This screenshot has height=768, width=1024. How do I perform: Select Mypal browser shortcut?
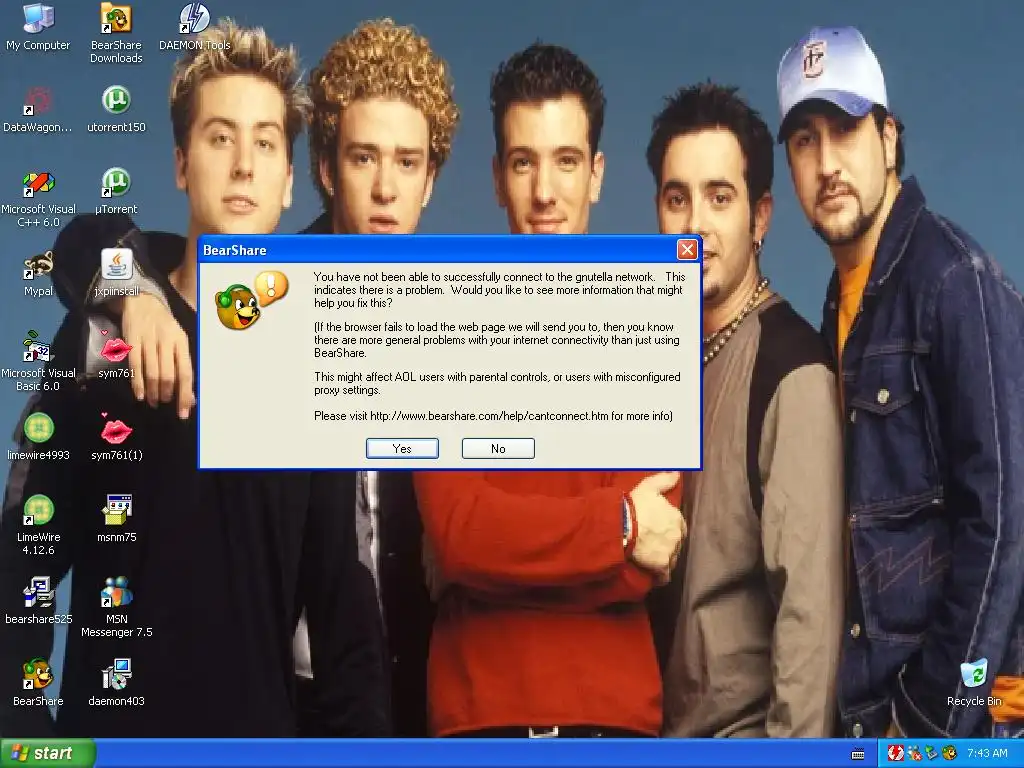pyautogui.click(x=38, y=274)
